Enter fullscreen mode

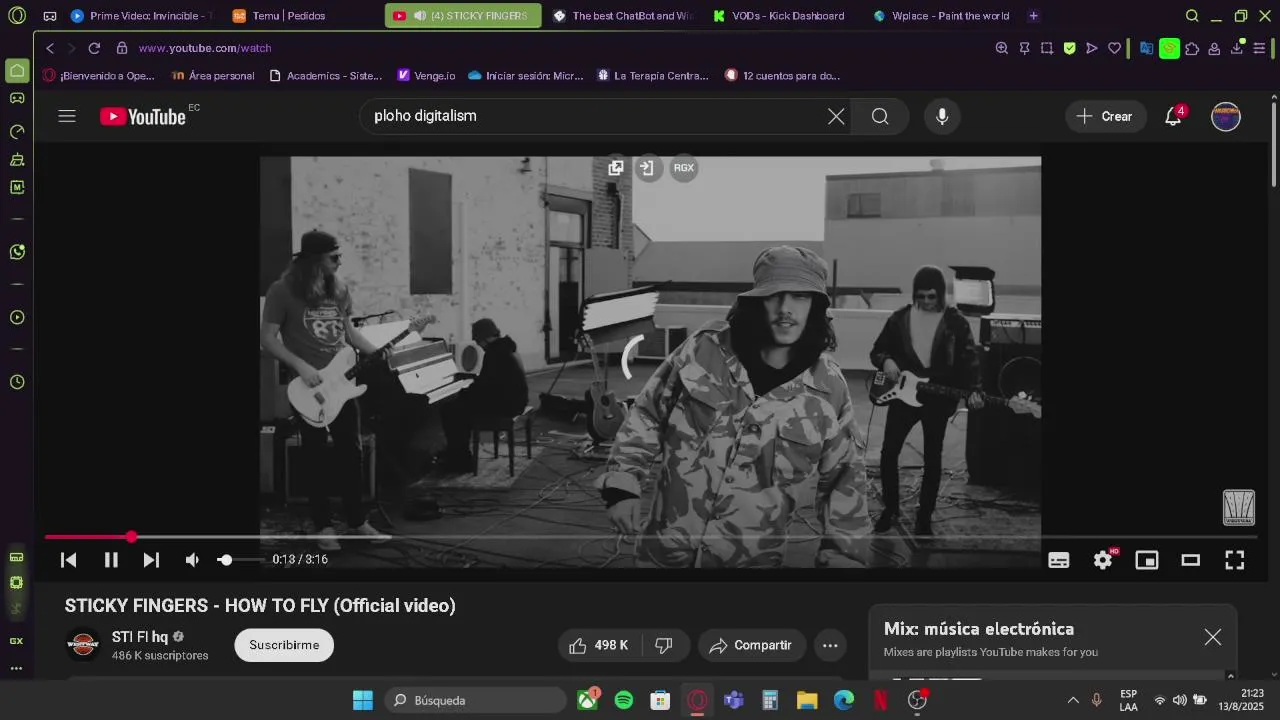tap(1235, 560)
